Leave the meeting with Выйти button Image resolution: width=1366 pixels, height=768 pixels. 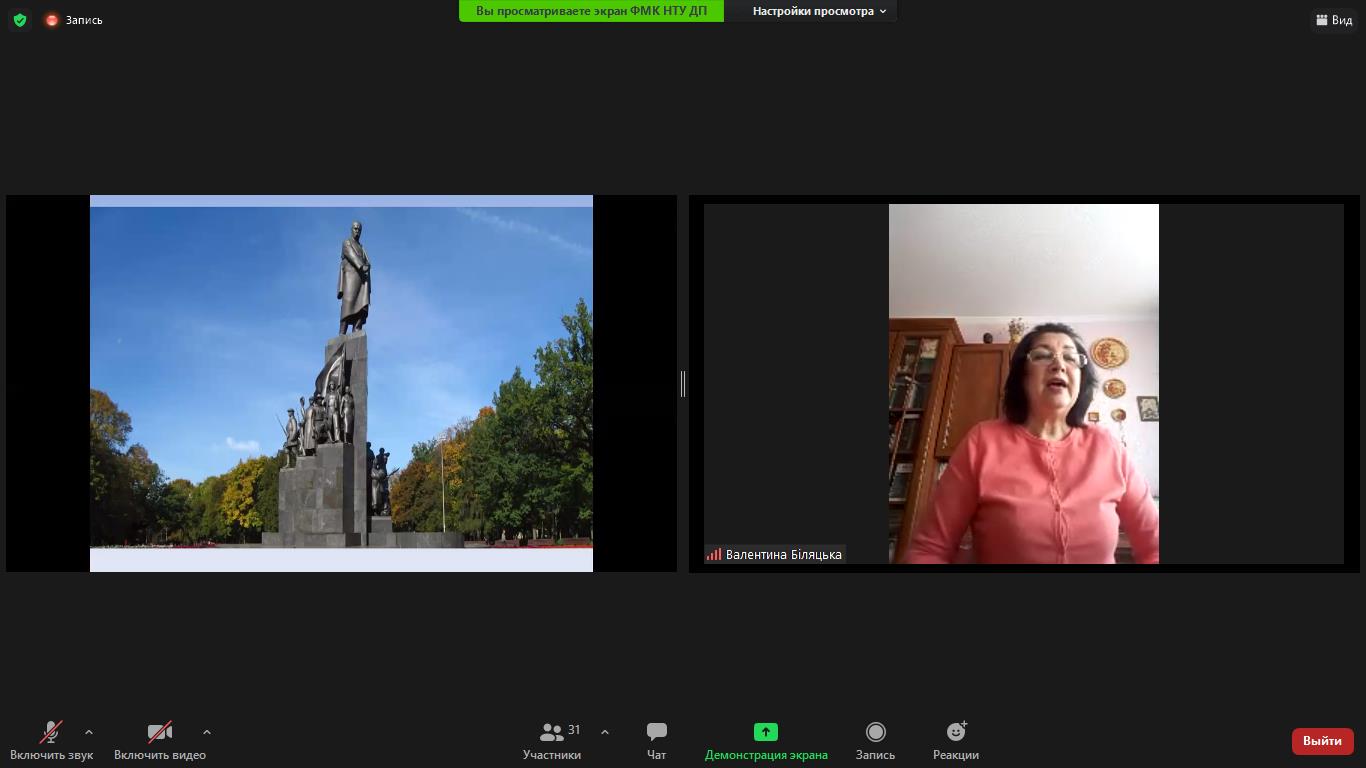click(x=1322, y=741)
